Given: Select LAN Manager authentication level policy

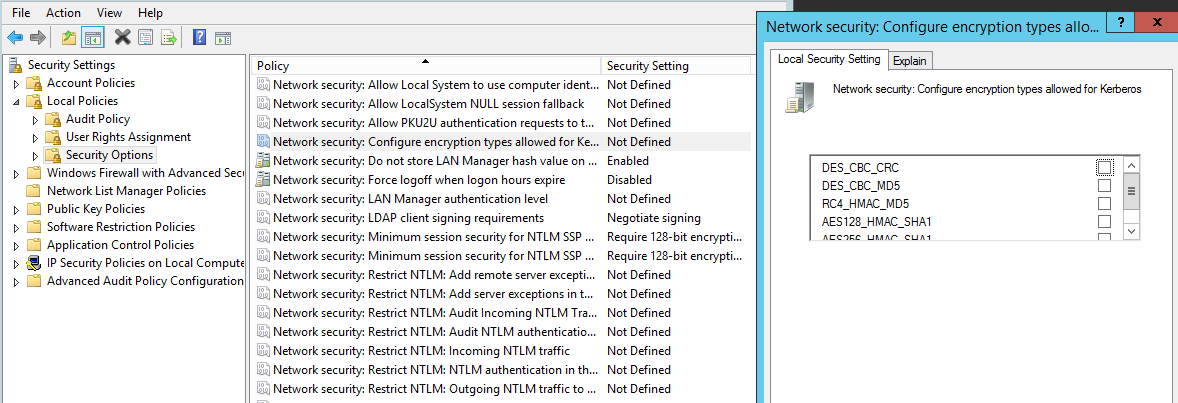Looking at the screenshot, I should click(410, 199).
